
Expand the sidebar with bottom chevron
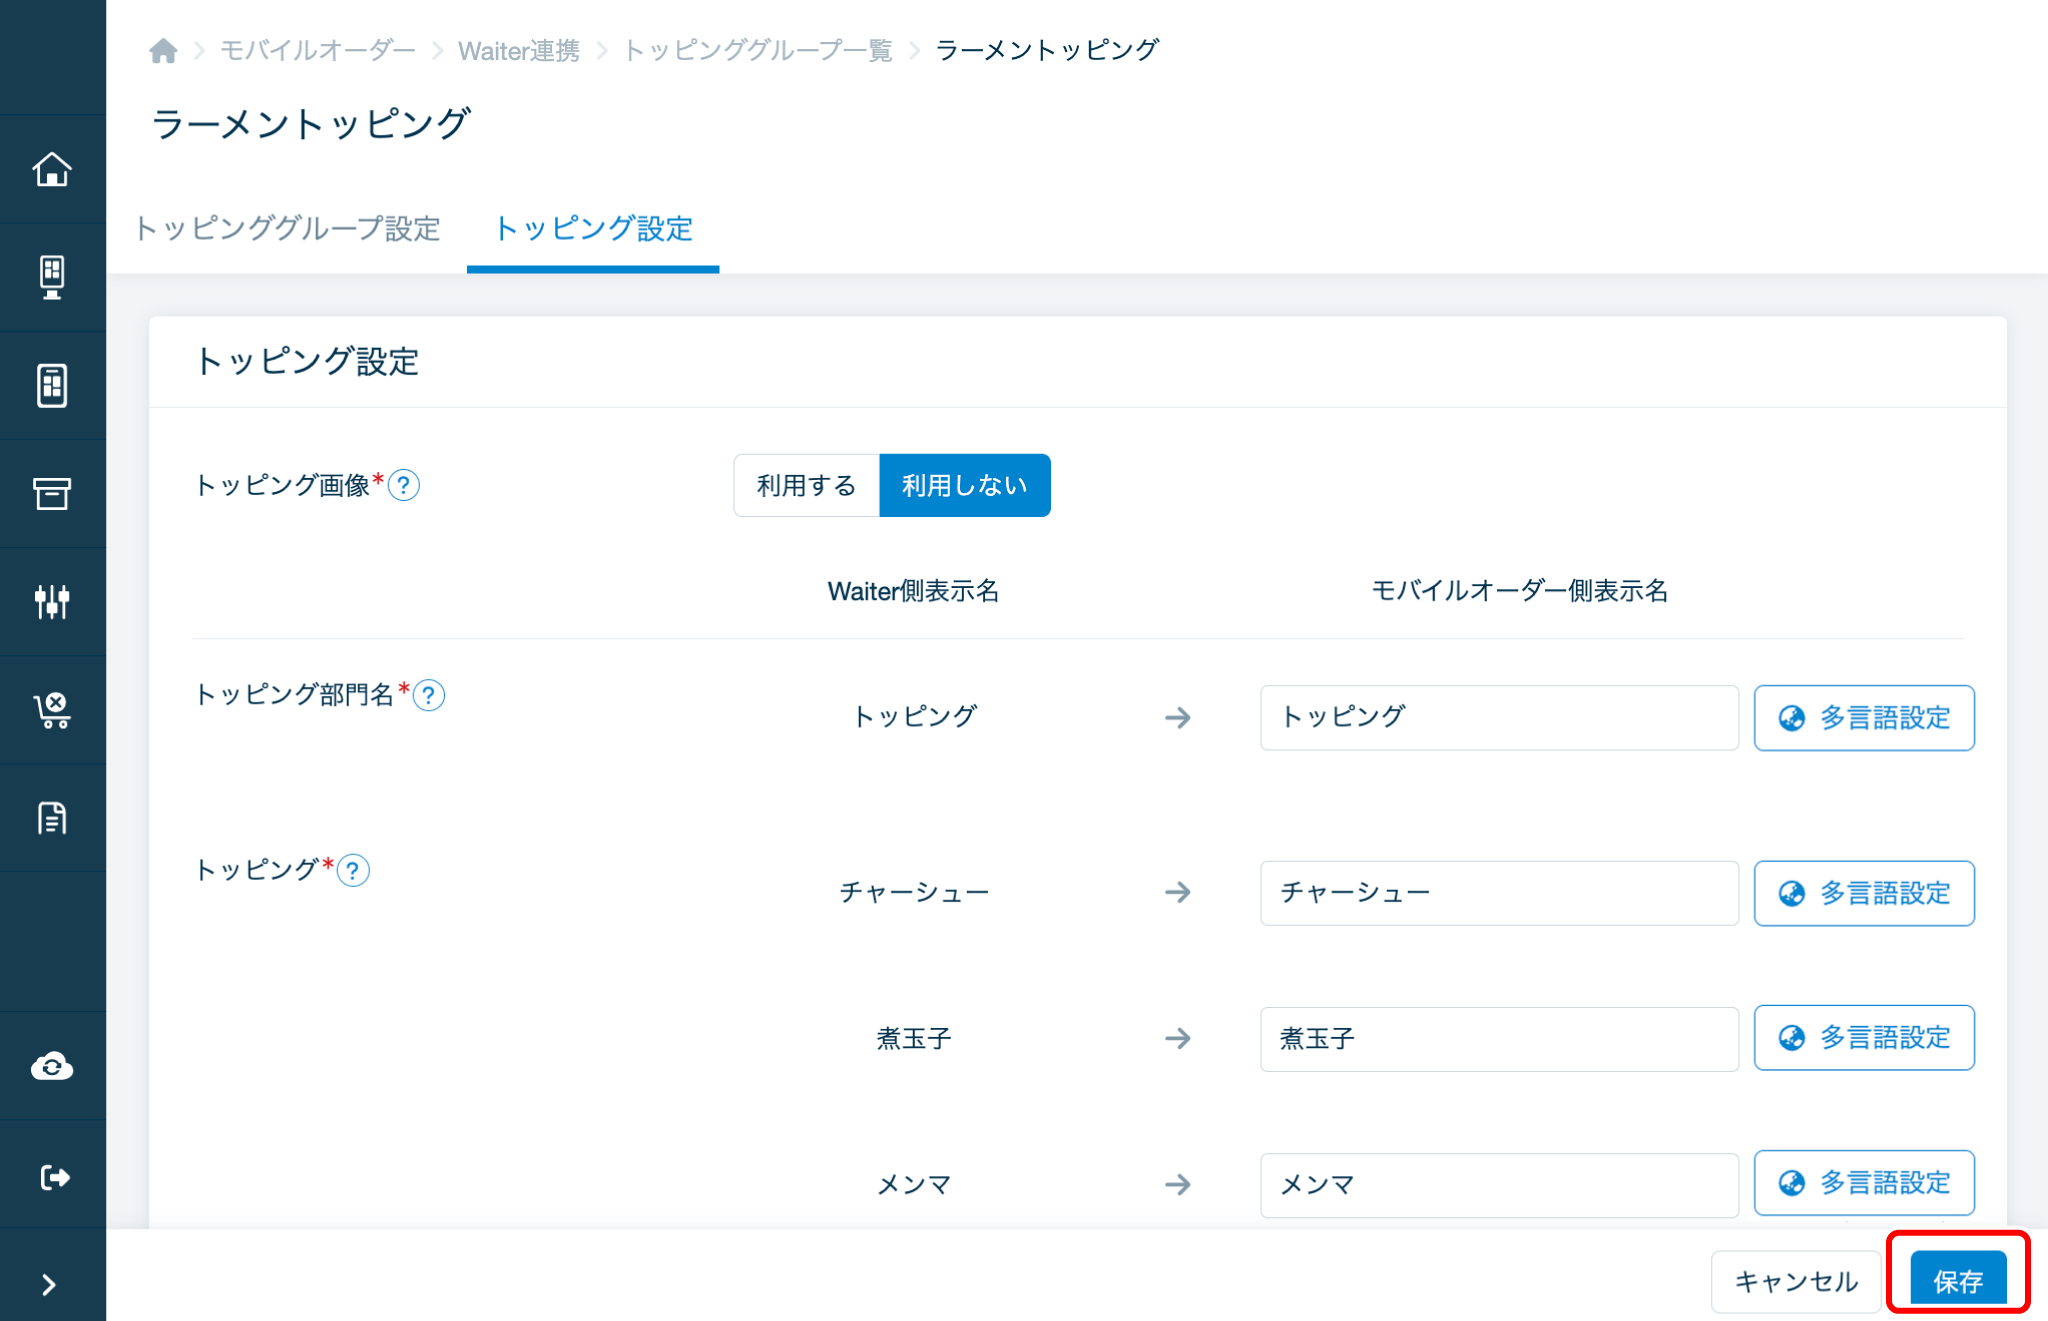point(48,1284)
